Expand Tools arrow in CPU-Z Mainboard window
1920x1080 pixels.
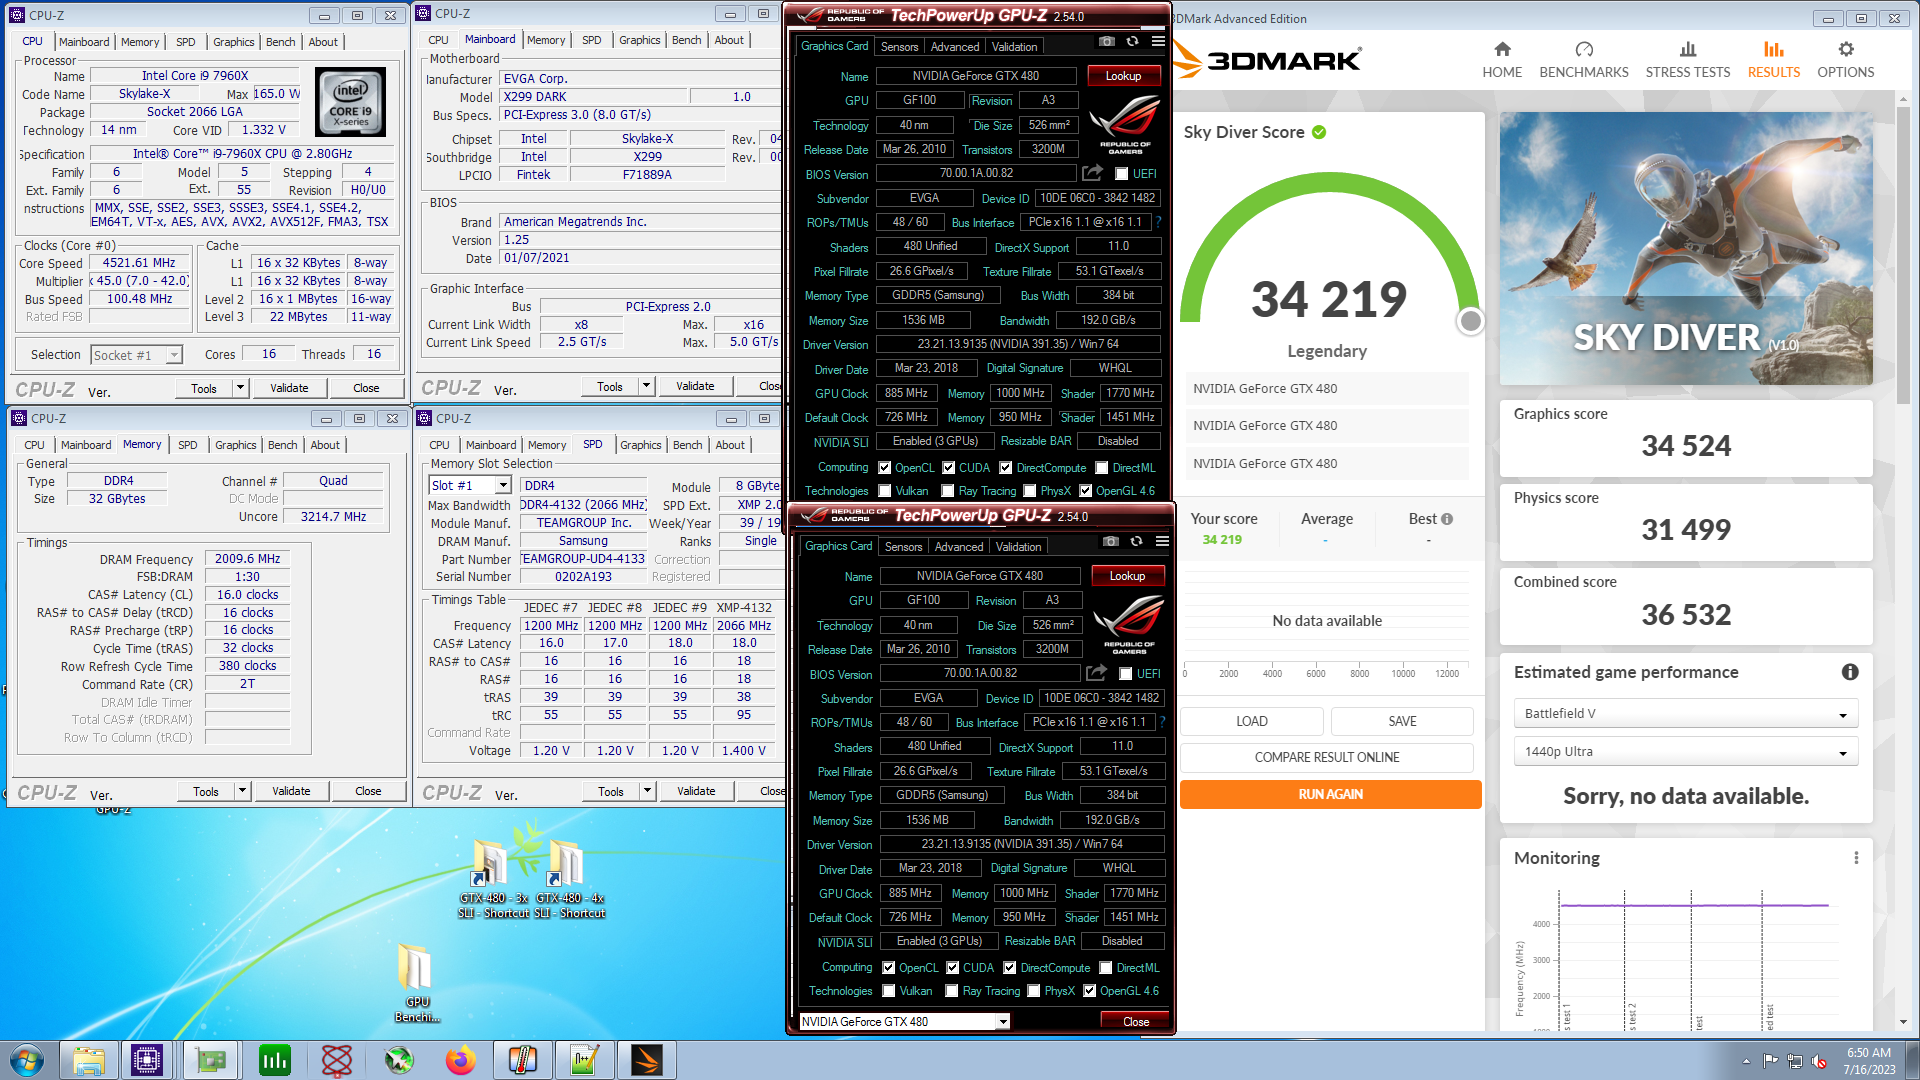point(646,386)
